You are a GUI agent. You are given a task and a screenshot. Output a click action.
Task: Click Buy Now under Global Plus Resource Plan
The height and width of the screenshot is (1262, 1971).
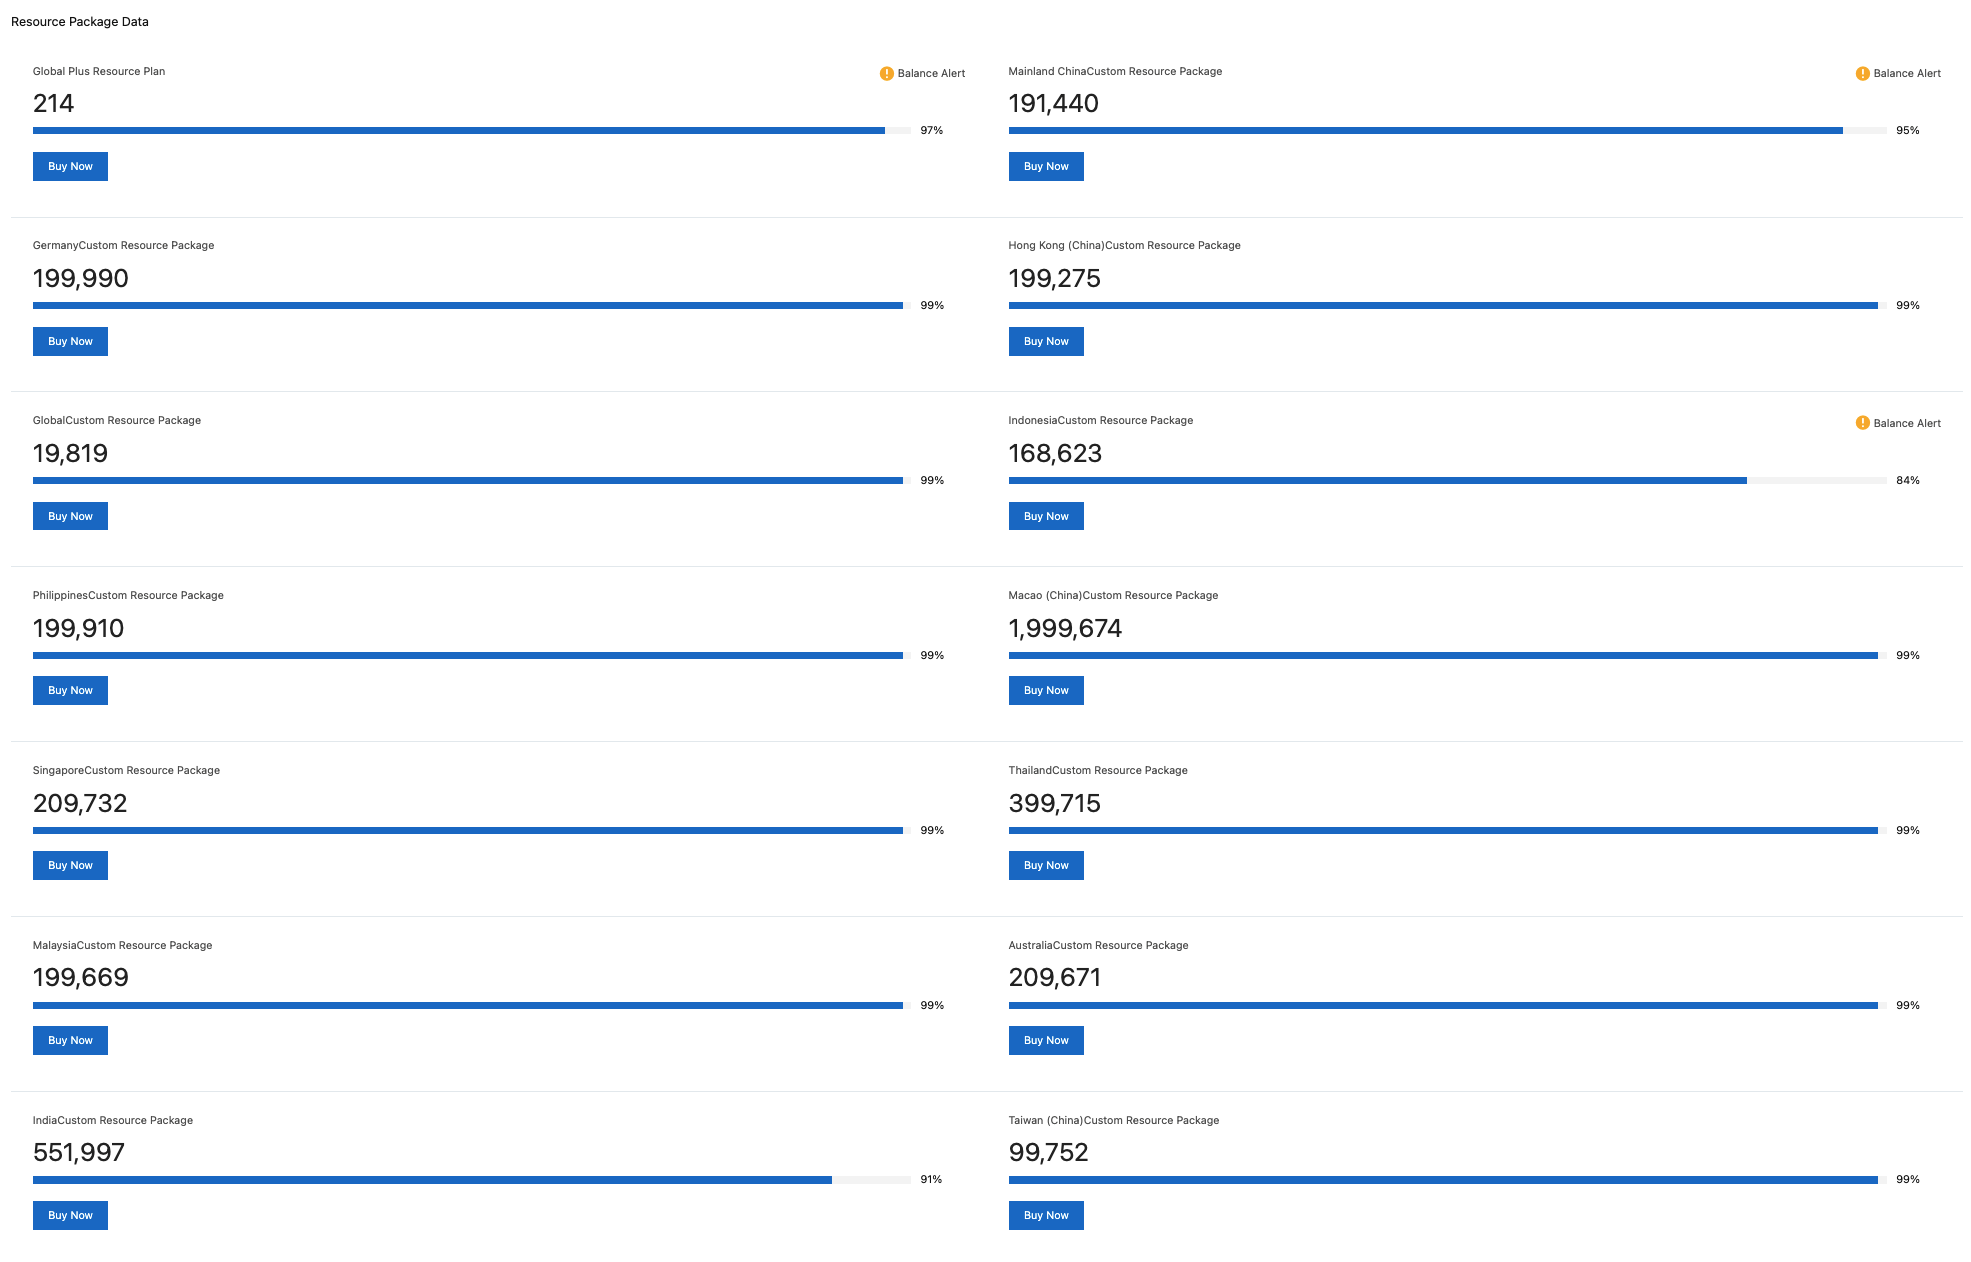coord(70,167)
